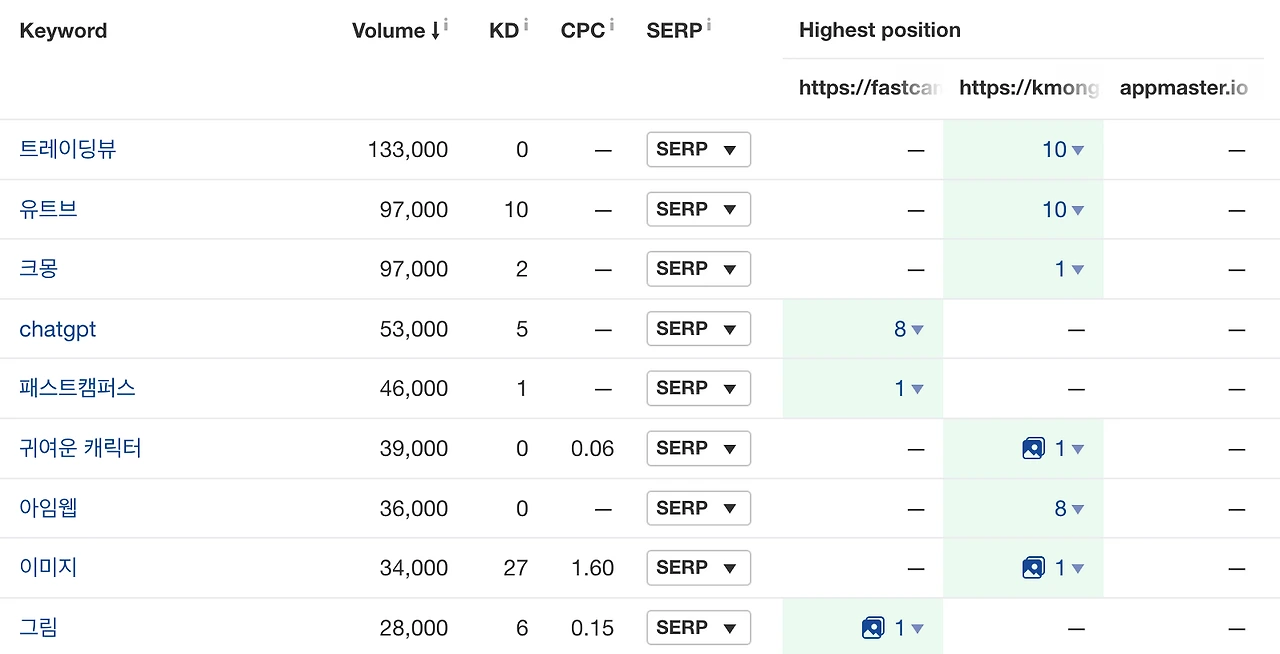Click the SERP column info icon
This screenshot has height=654, width=1280.
(709, 24)
